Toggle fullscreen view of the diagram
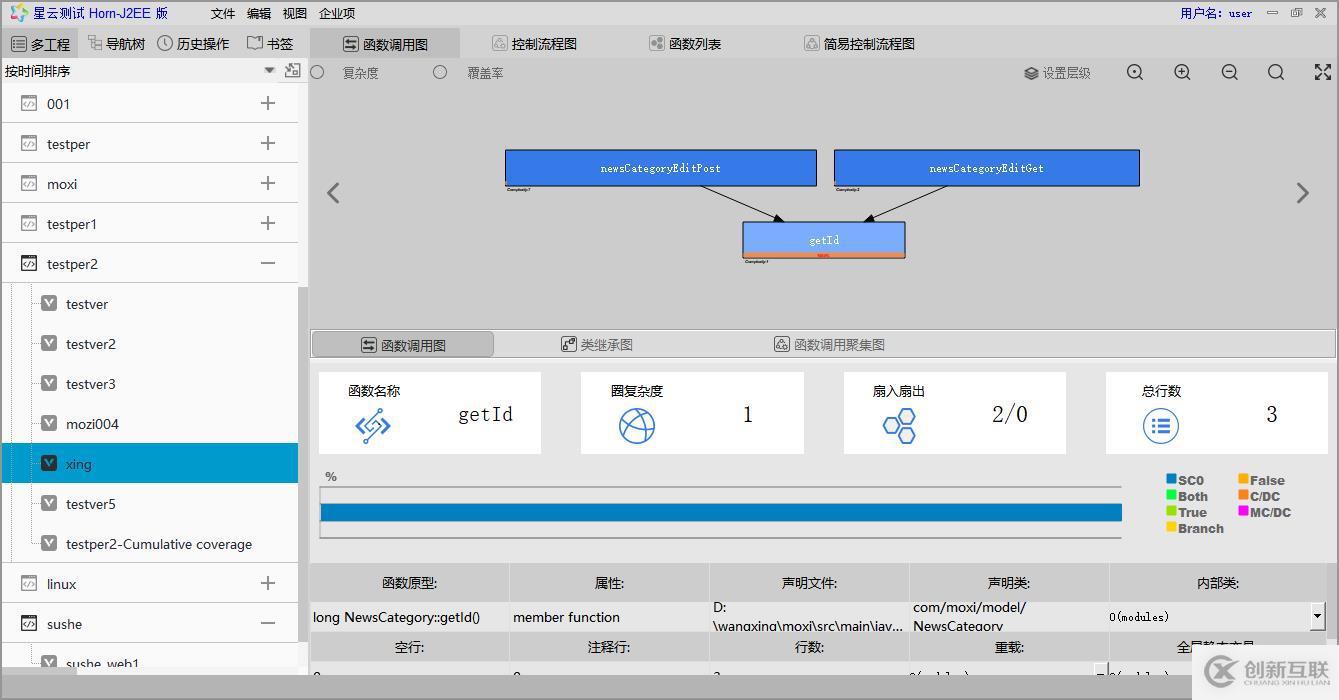This screenshot has height=700, width=1339. pyautogui.click(x=1322, y=72)
